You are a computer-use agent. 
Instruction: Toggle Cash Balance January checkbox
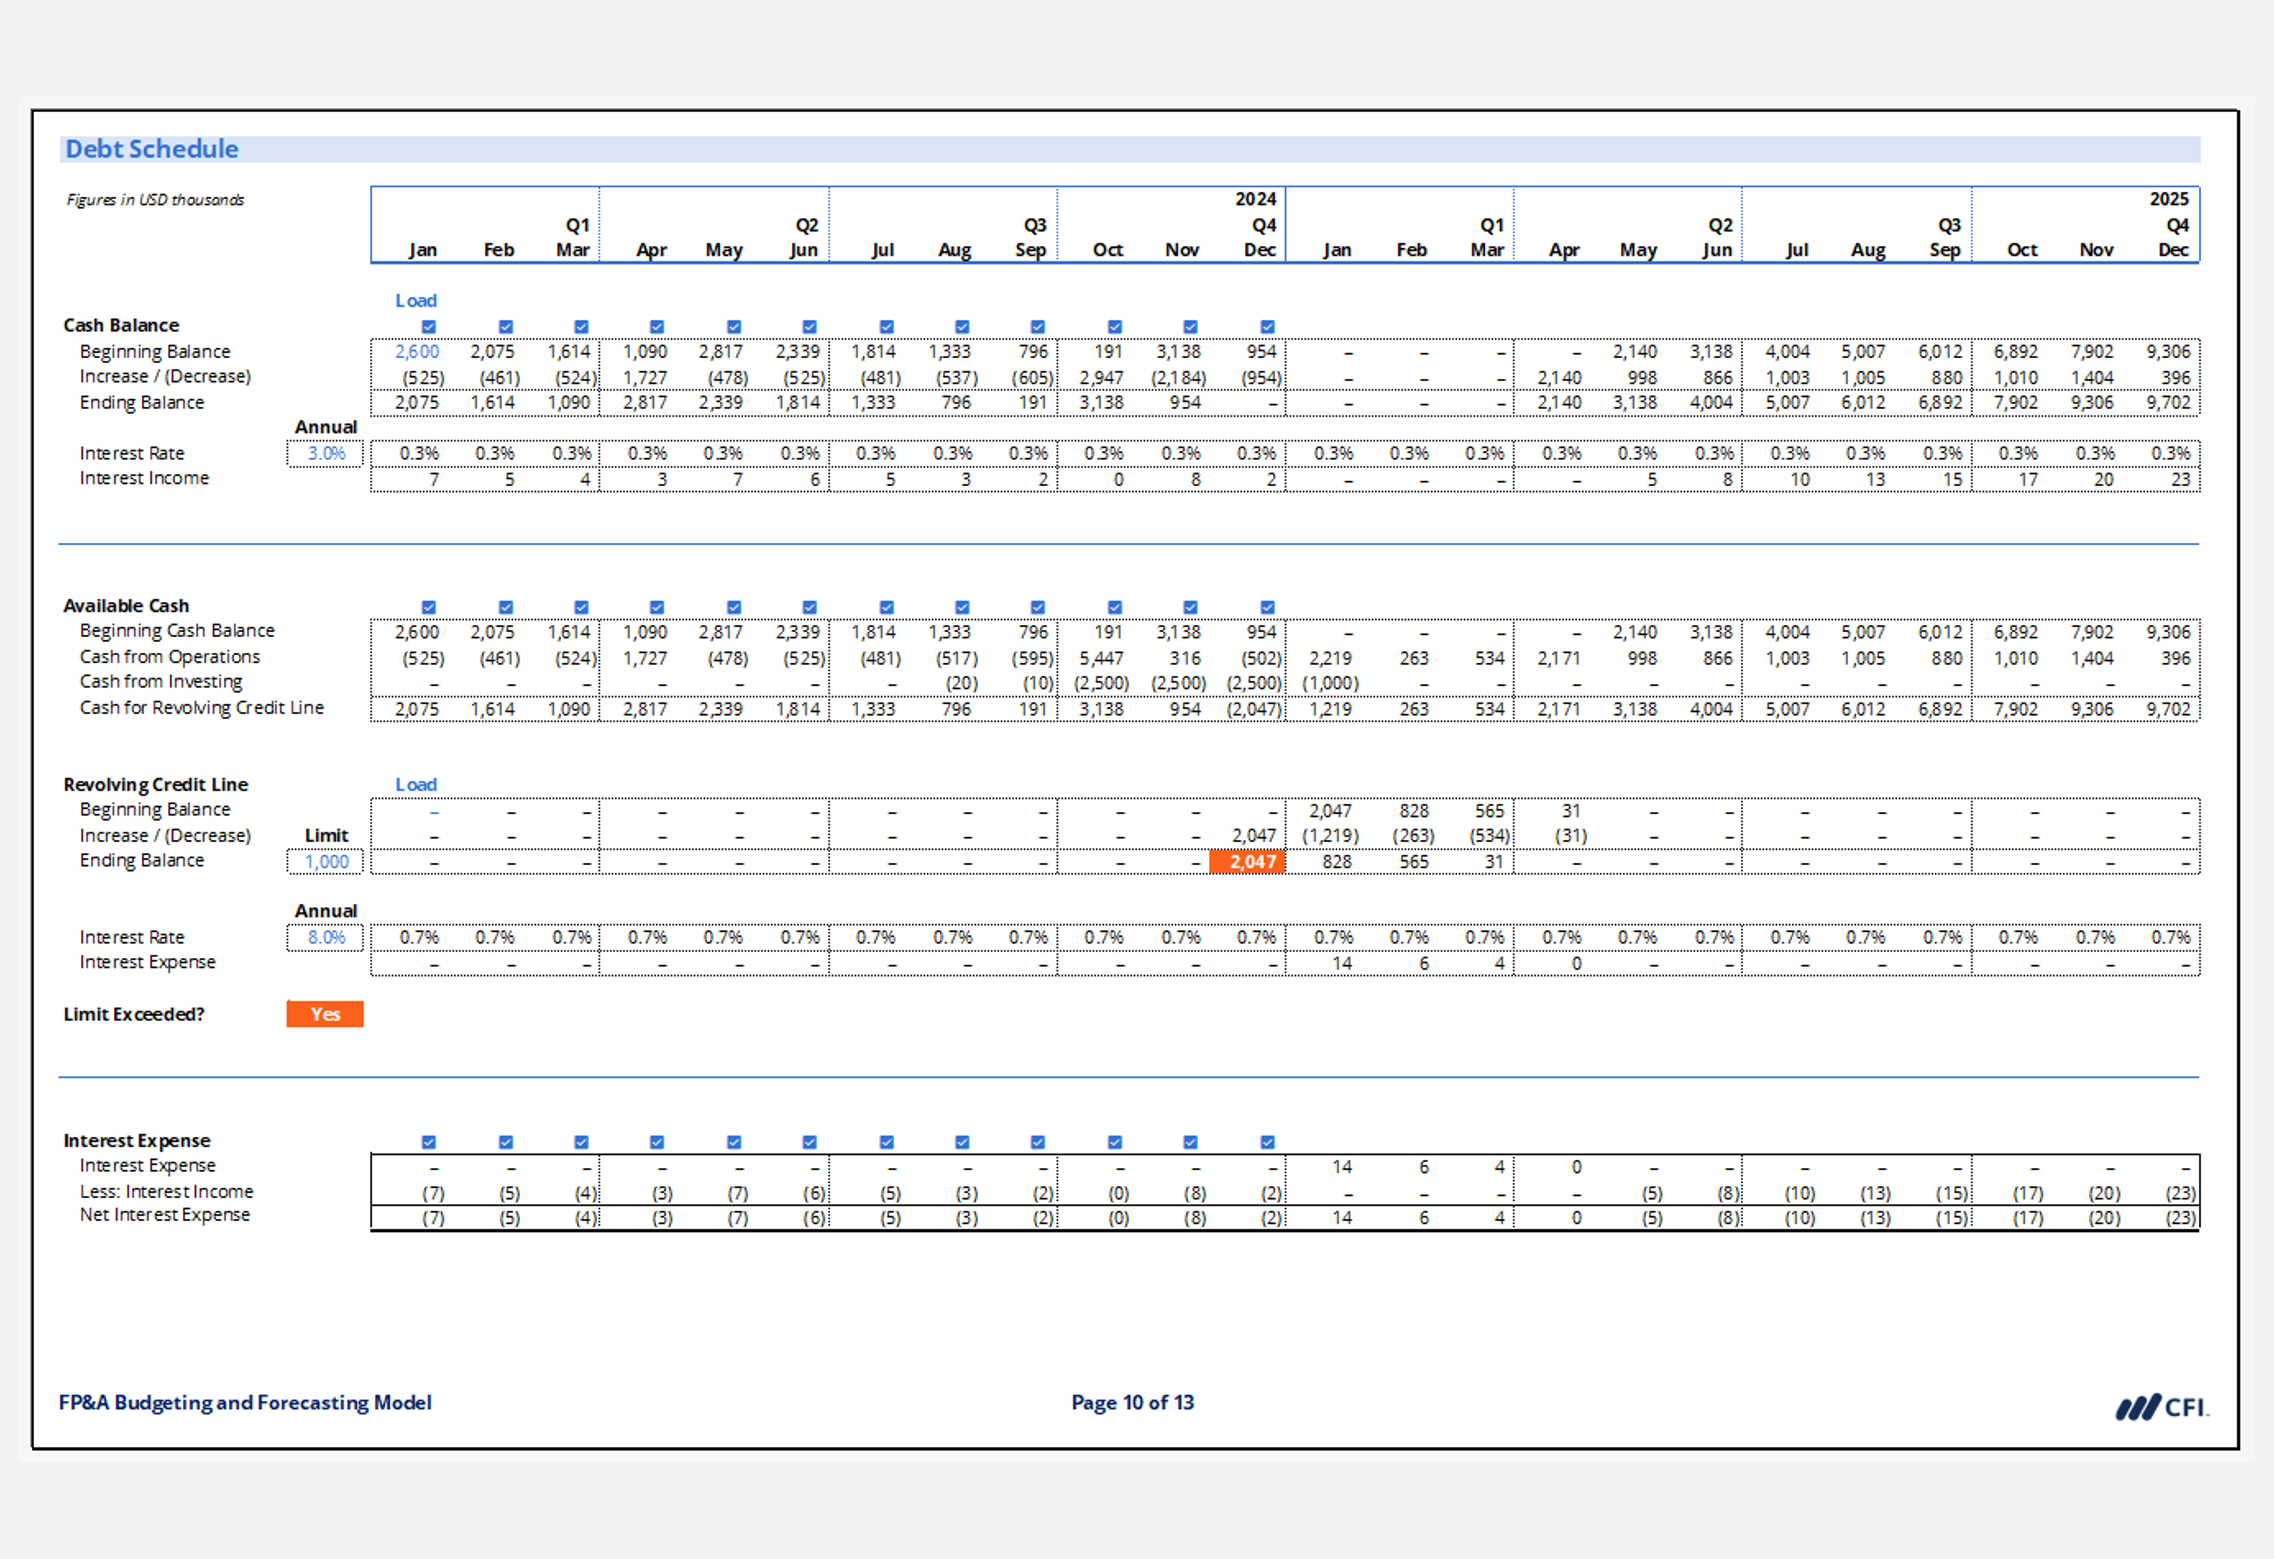[x=429, y=327]
